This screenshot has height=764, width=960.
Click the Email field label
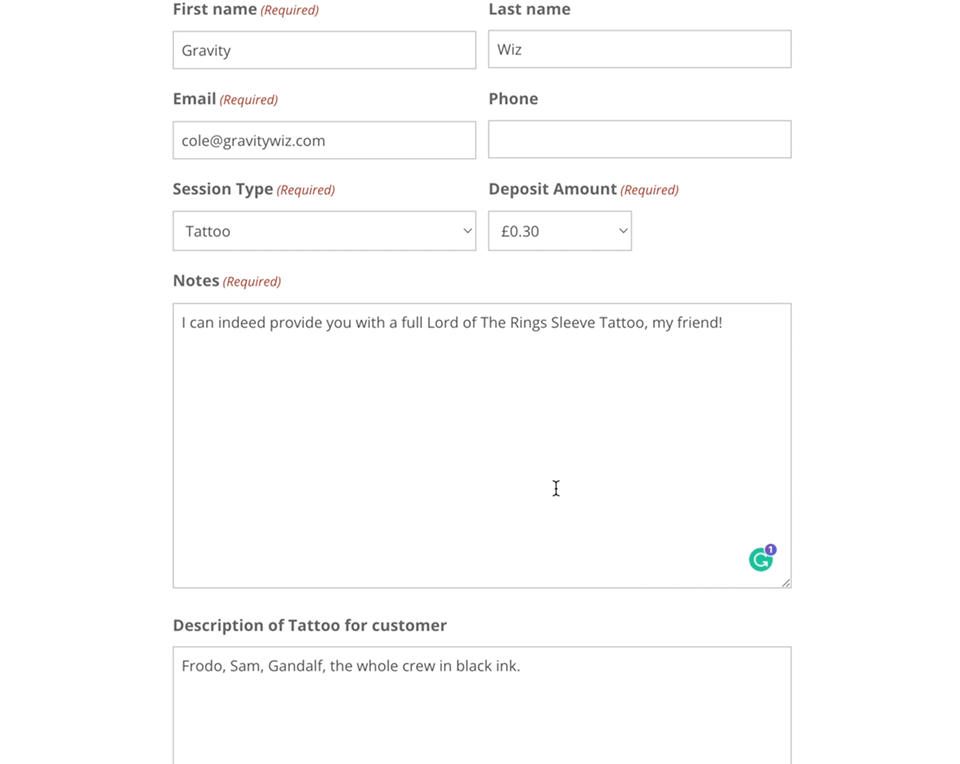tap(194, 99)
